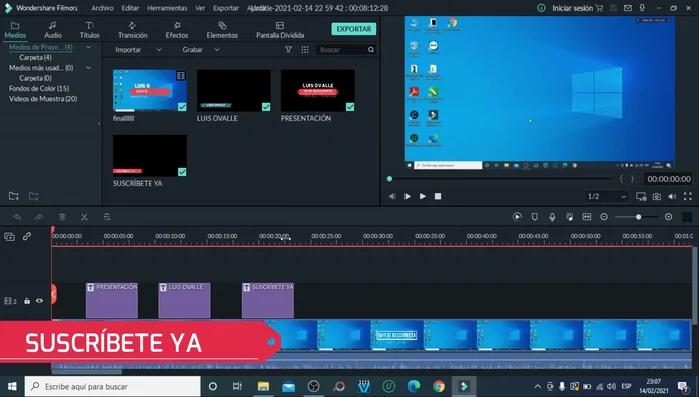This screenshot has width=699, height=397.
Task: Enter fullscreen preview
Action: [688, 196]
